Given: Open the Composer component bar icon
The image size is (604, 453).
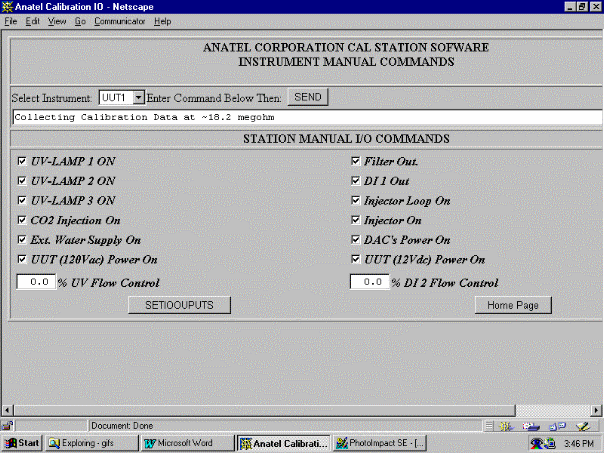Looking at the screenshot, I should (583, 426).
